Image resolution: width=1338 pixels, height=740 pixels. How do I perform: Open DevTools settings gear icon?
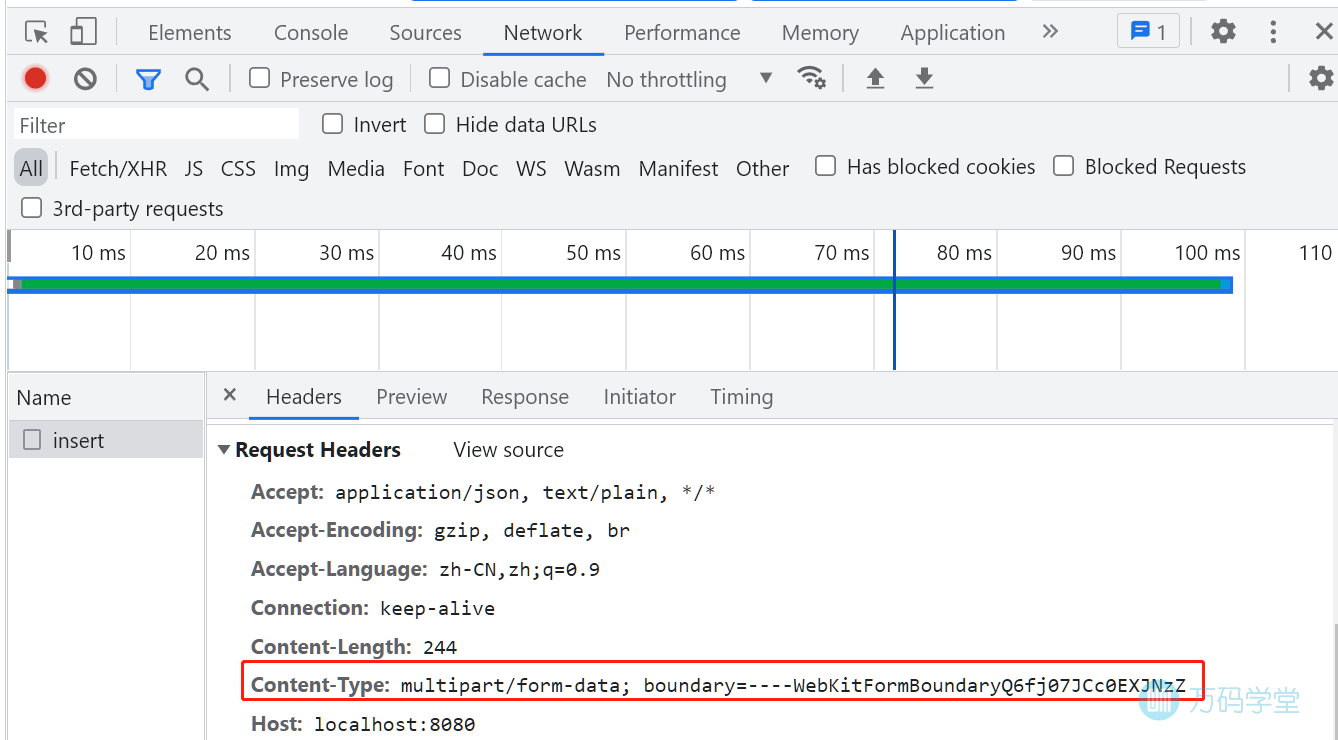1223,31
